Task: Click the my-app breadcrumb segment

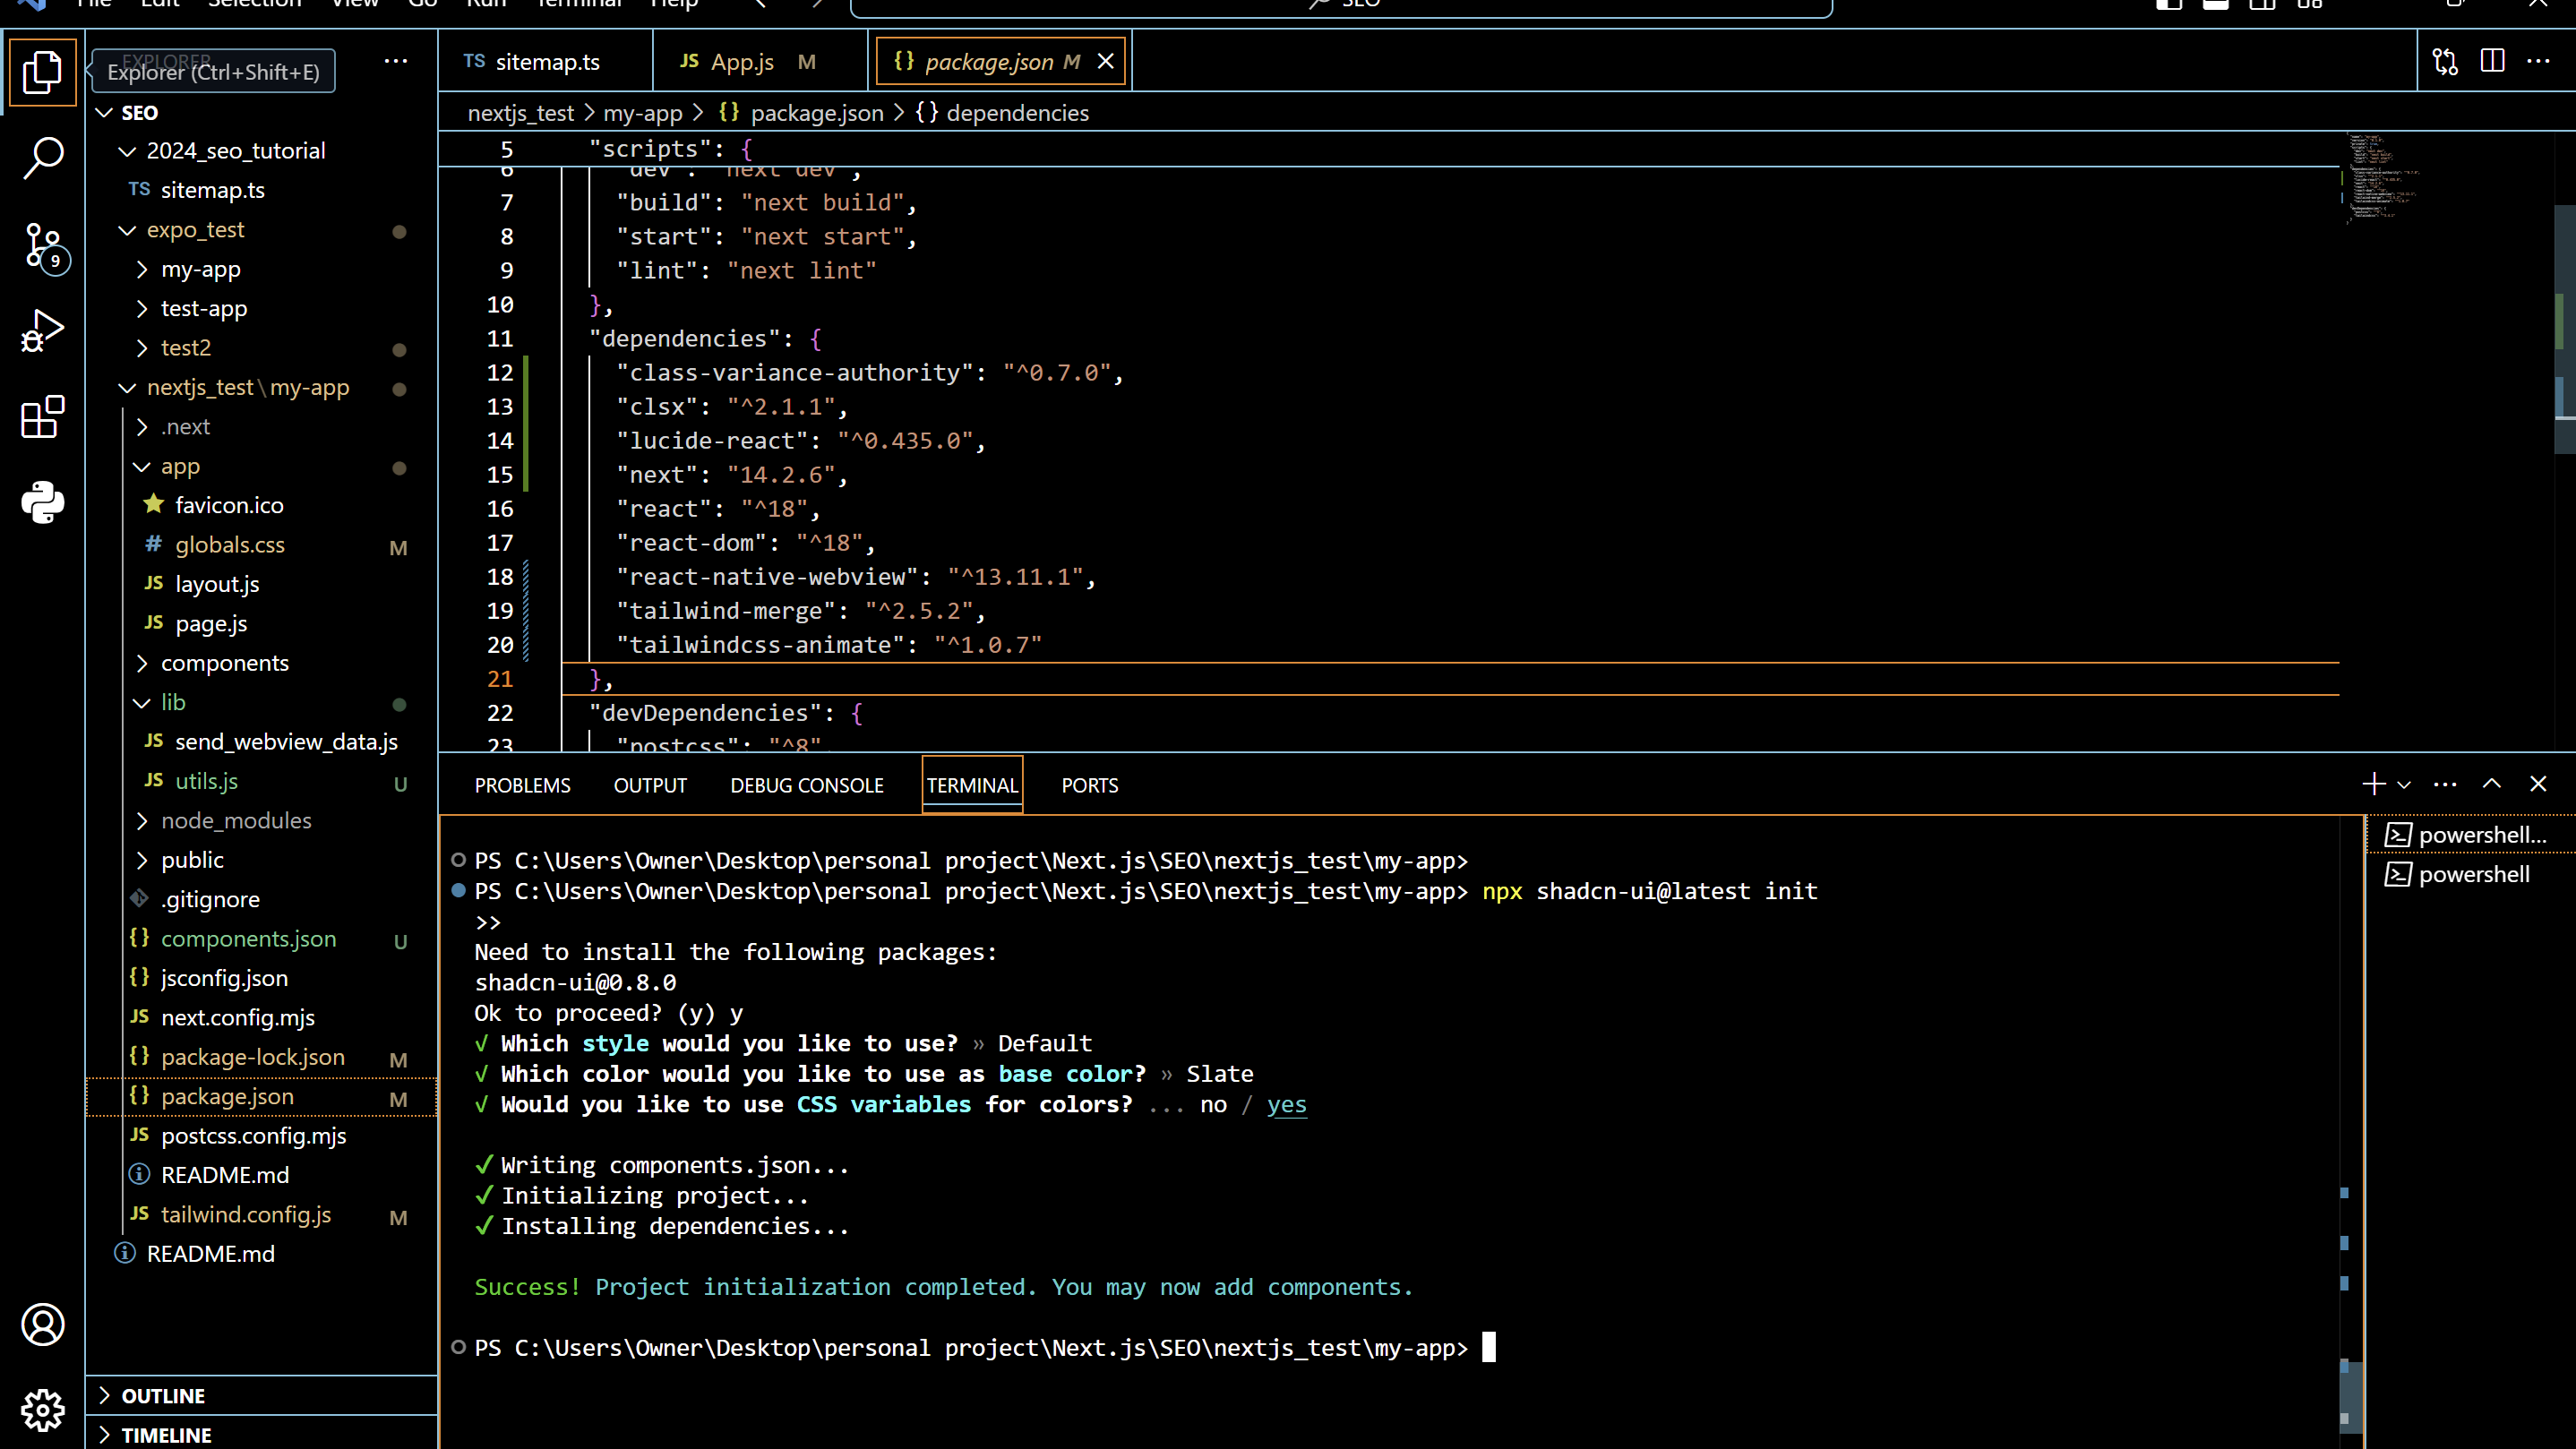Action: (642, 113)
